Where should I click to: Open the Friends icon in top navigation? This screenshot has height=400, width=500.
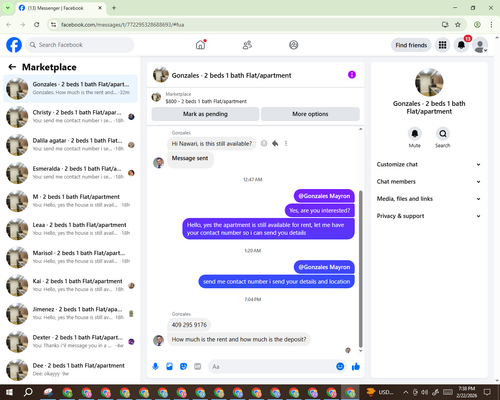(x=247, y=45)
